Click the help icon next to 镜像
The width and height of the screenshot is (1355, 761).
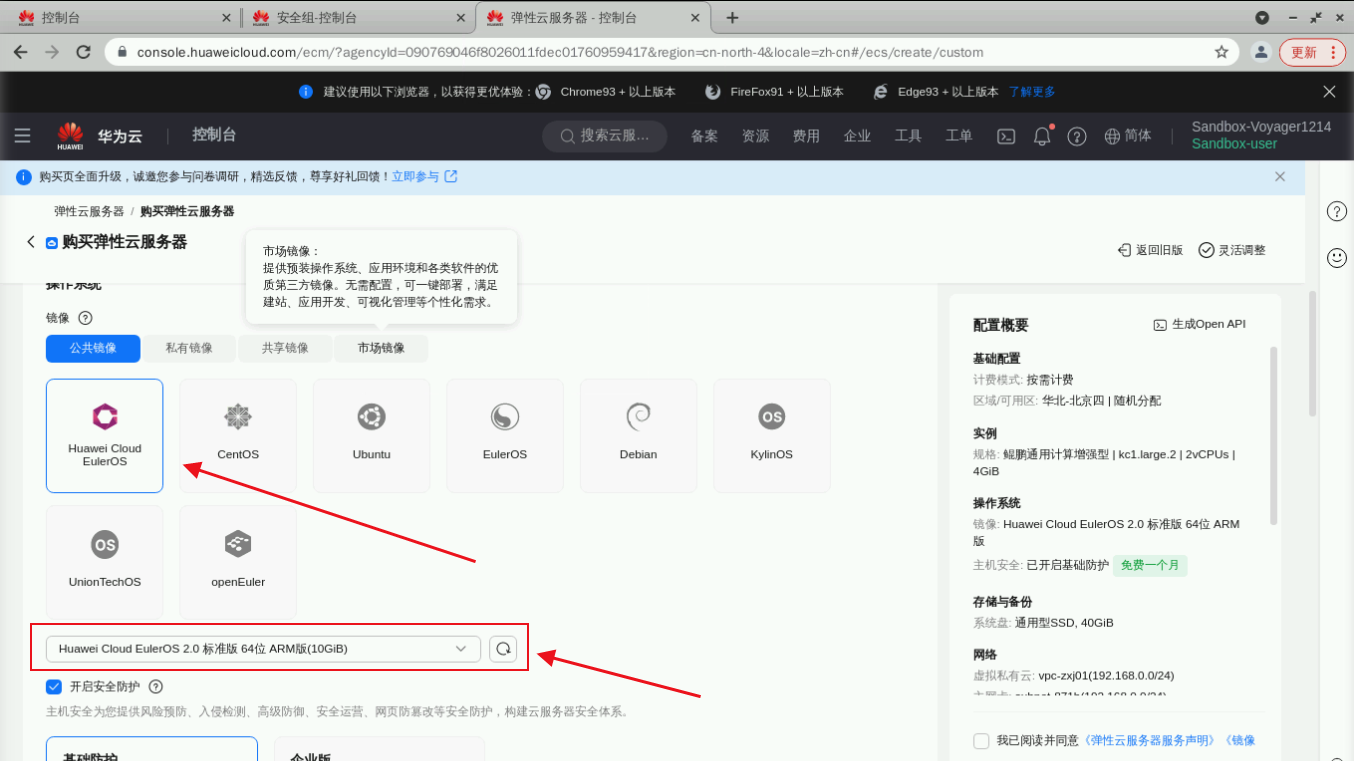(x=85, y=318)
